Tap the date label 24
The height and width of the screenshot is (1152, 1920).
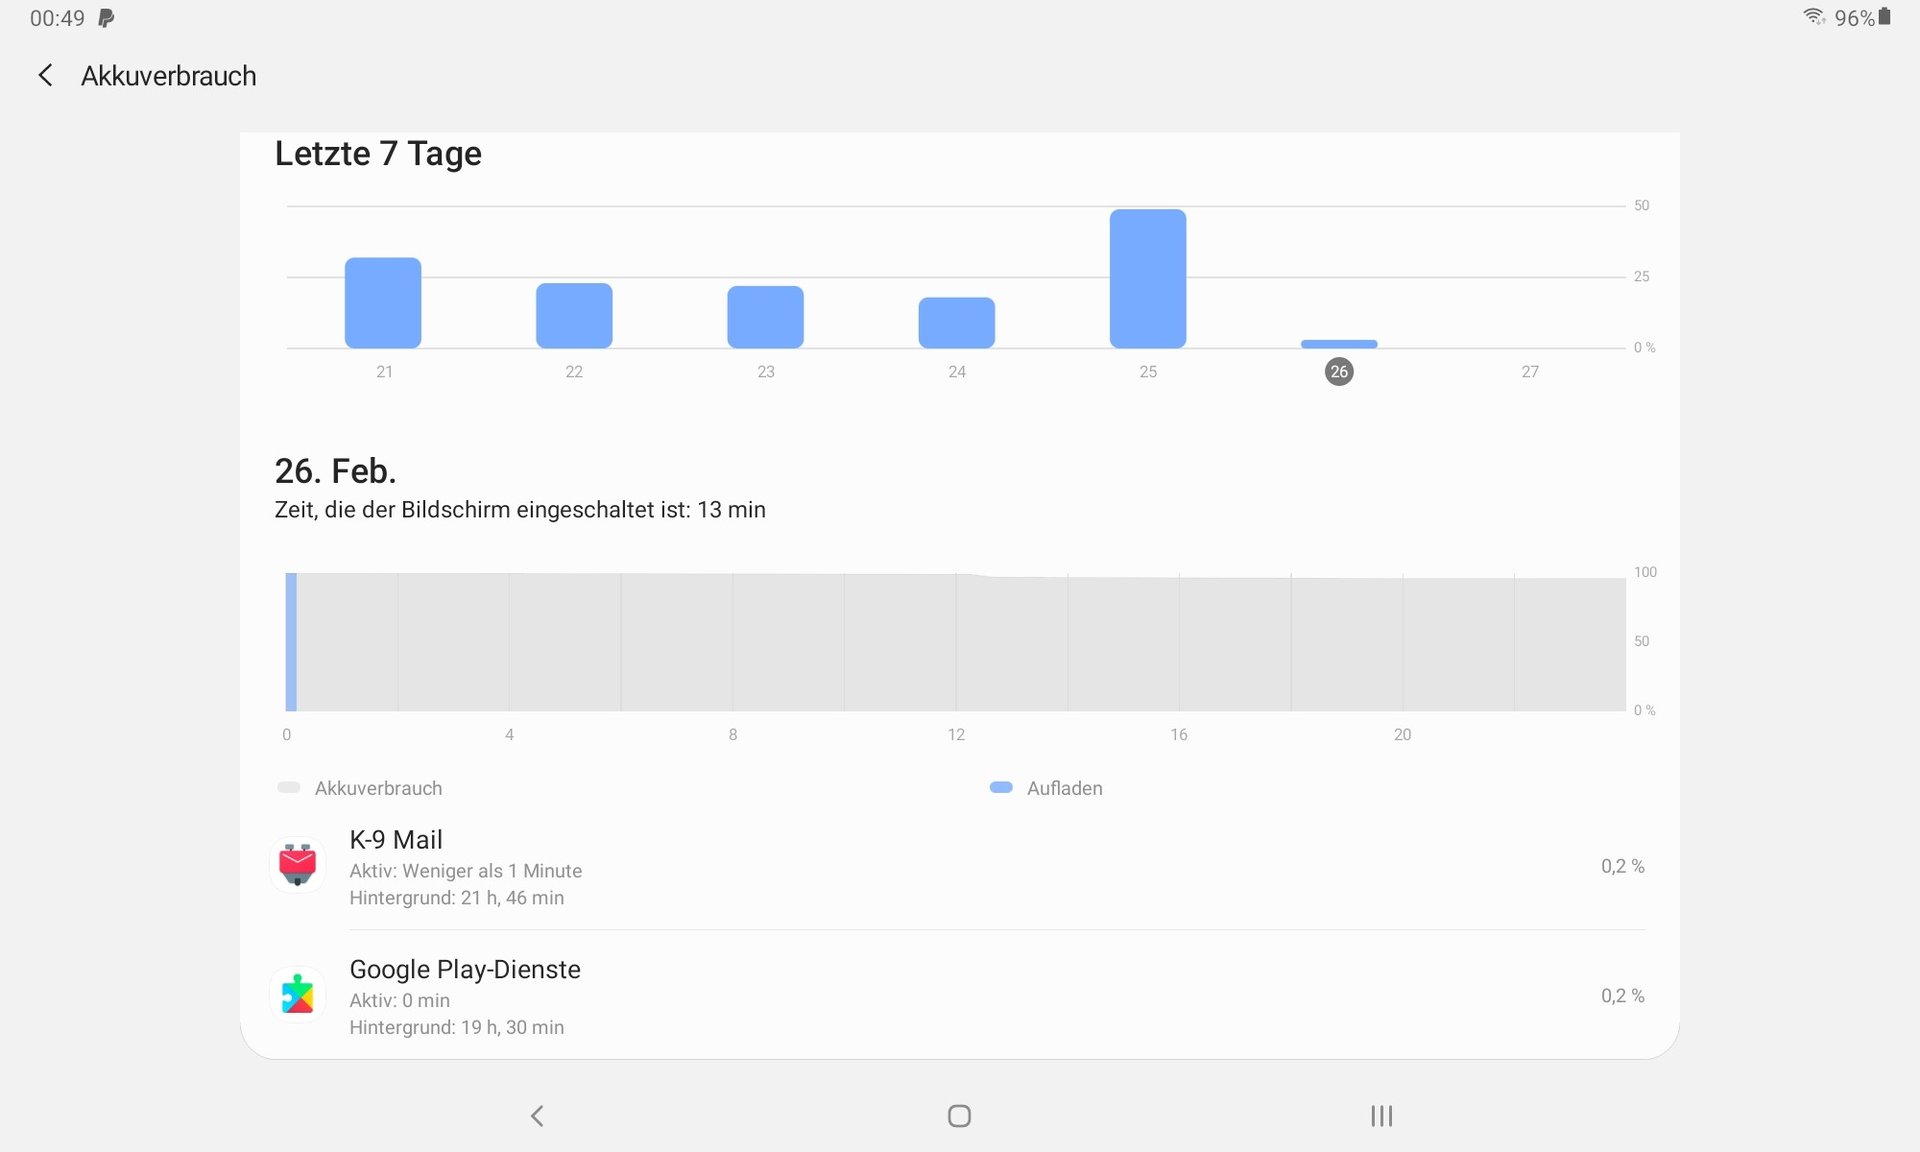[x=957, y=371]
